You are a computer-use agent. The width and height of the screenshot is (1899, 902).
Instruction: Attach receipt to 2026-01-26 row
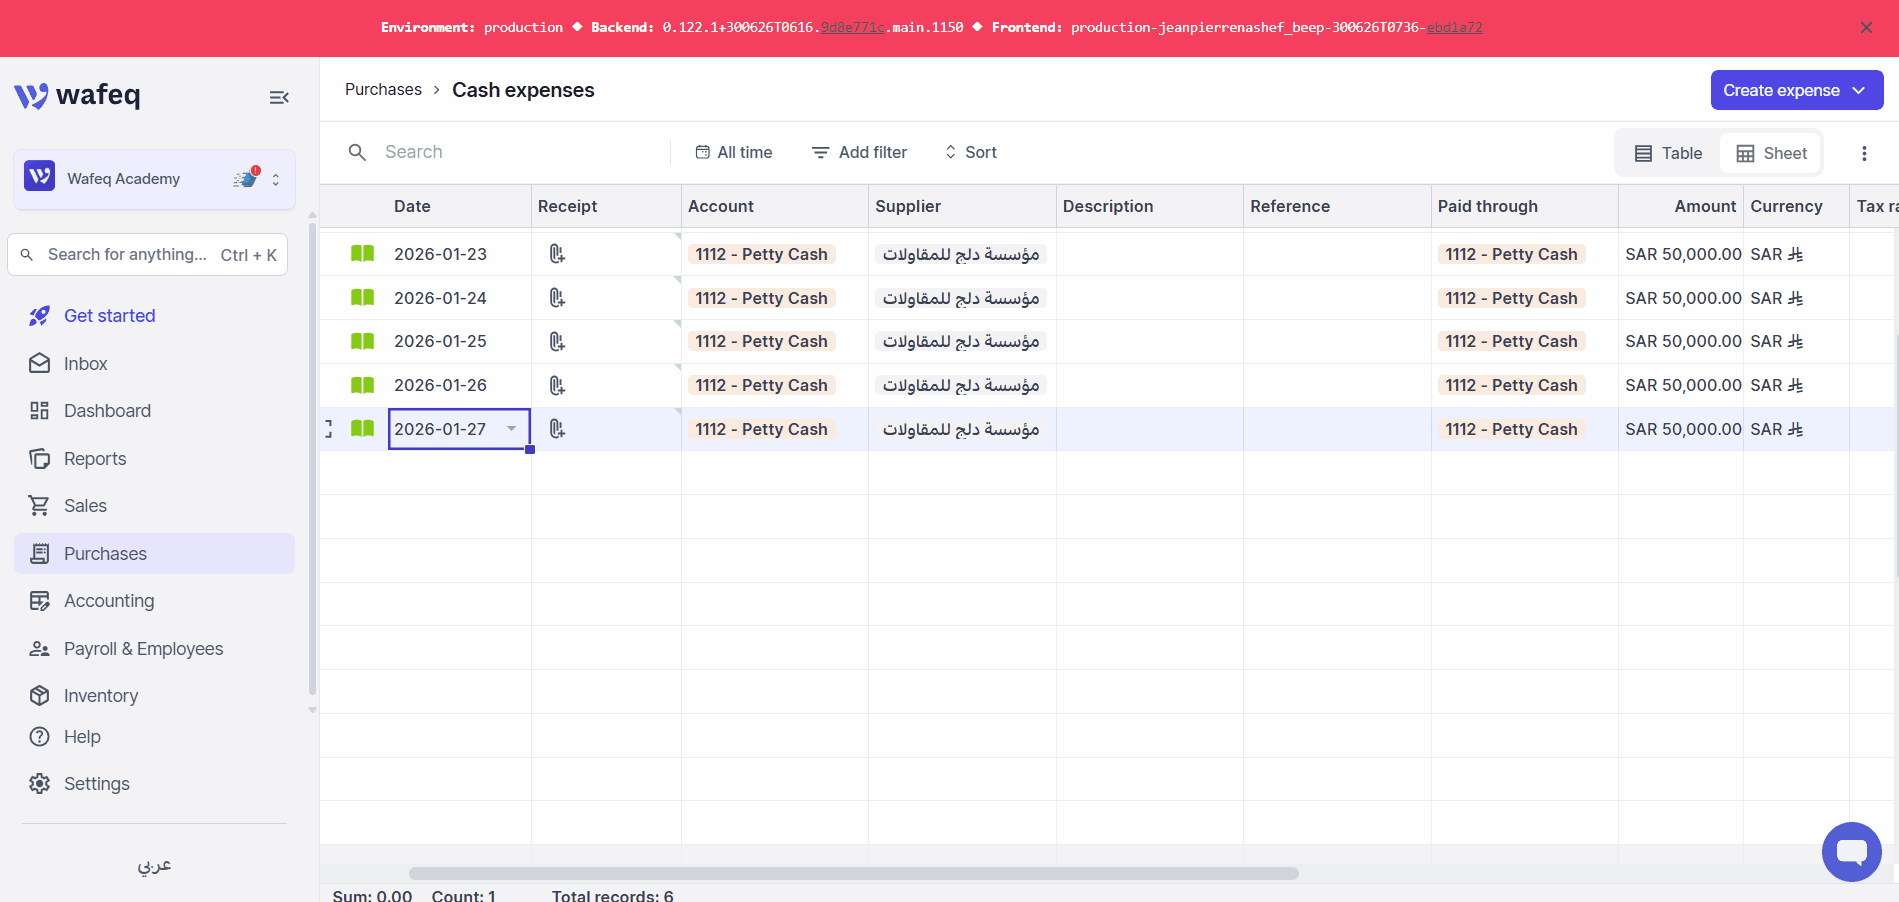557,385
